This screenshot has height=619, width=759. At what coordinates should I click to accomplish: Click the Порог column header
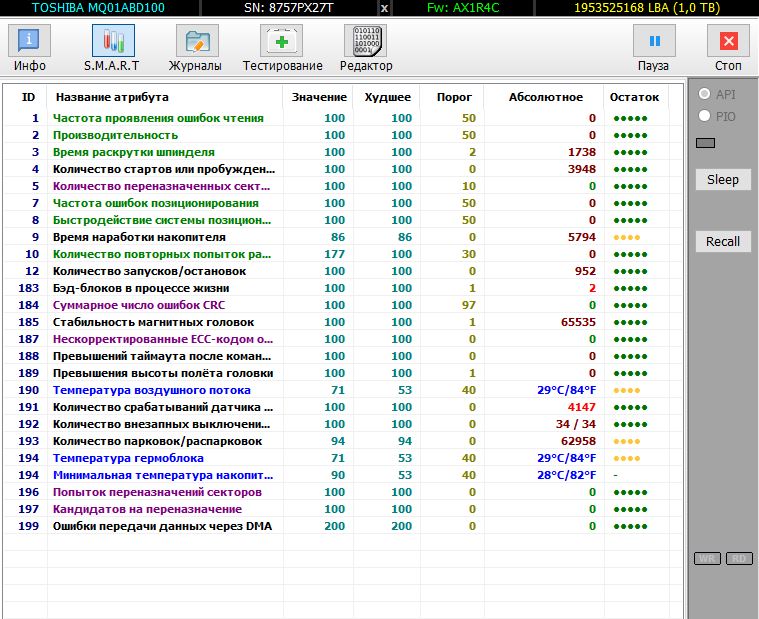coord(454,97)
